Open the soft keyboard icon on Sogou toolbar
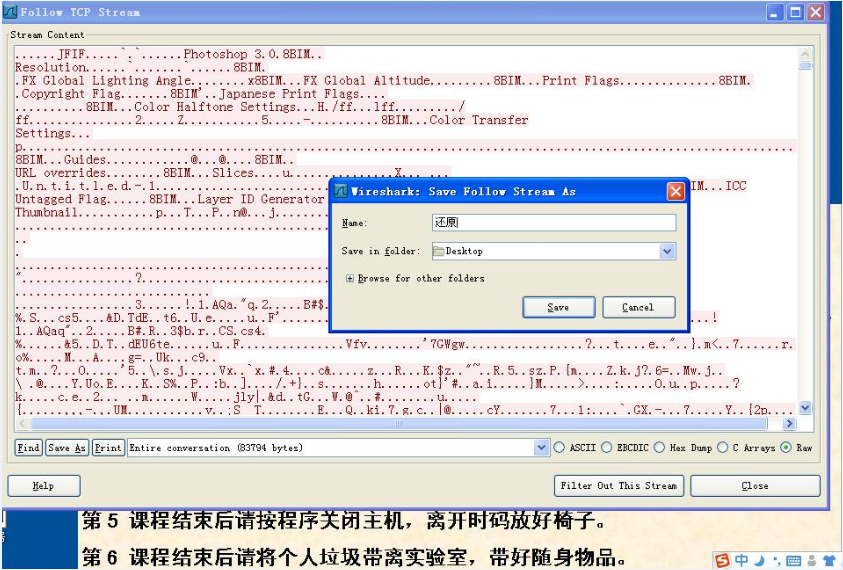 793,561
